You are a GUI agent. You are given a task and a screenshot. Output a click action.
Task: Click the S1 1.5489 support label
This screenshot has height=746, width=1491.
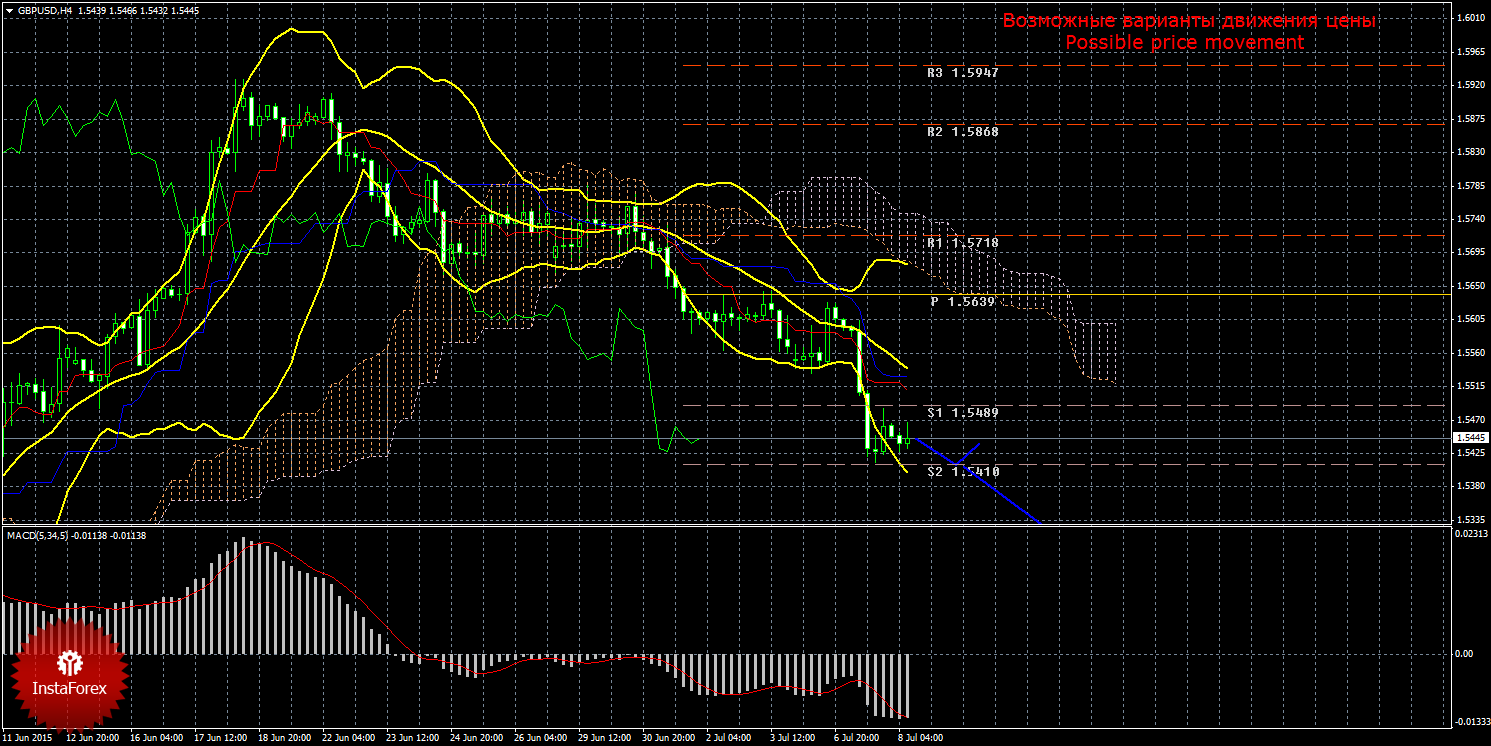(962, 412)
